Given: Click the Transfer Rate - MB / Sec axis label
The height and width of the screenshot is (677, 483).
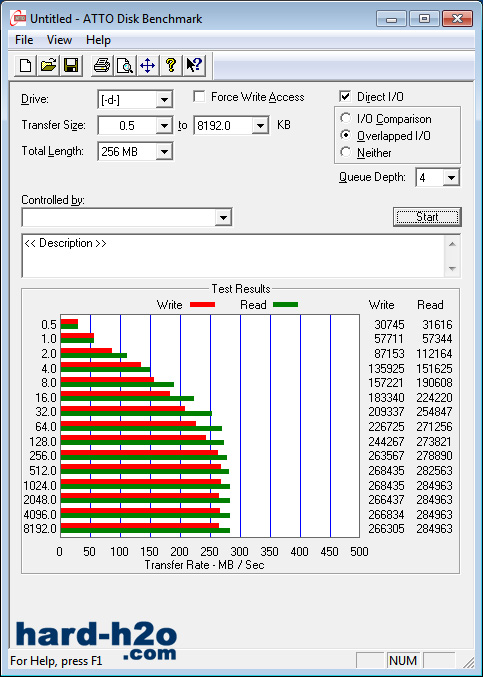Looking at the screenshot, I should pos(204,565).
